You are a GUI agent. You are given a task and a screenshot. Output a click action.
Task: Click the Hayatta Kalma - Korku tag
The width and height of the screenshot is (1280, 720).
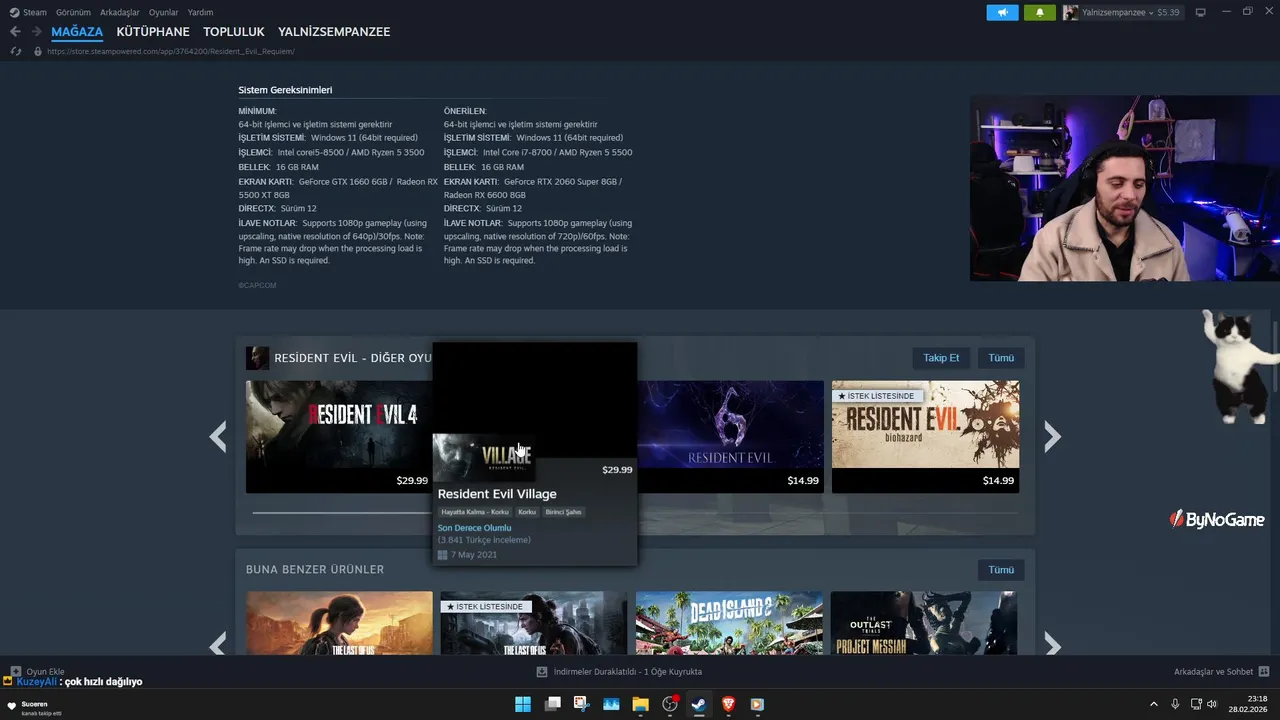[x=475, y=512]
